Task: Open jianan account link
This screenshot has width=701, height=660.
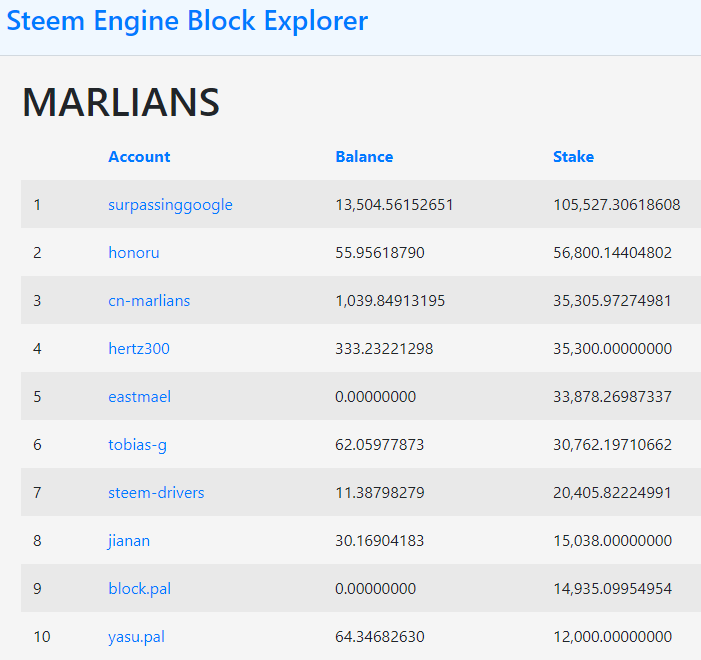Action: [129, 541]
